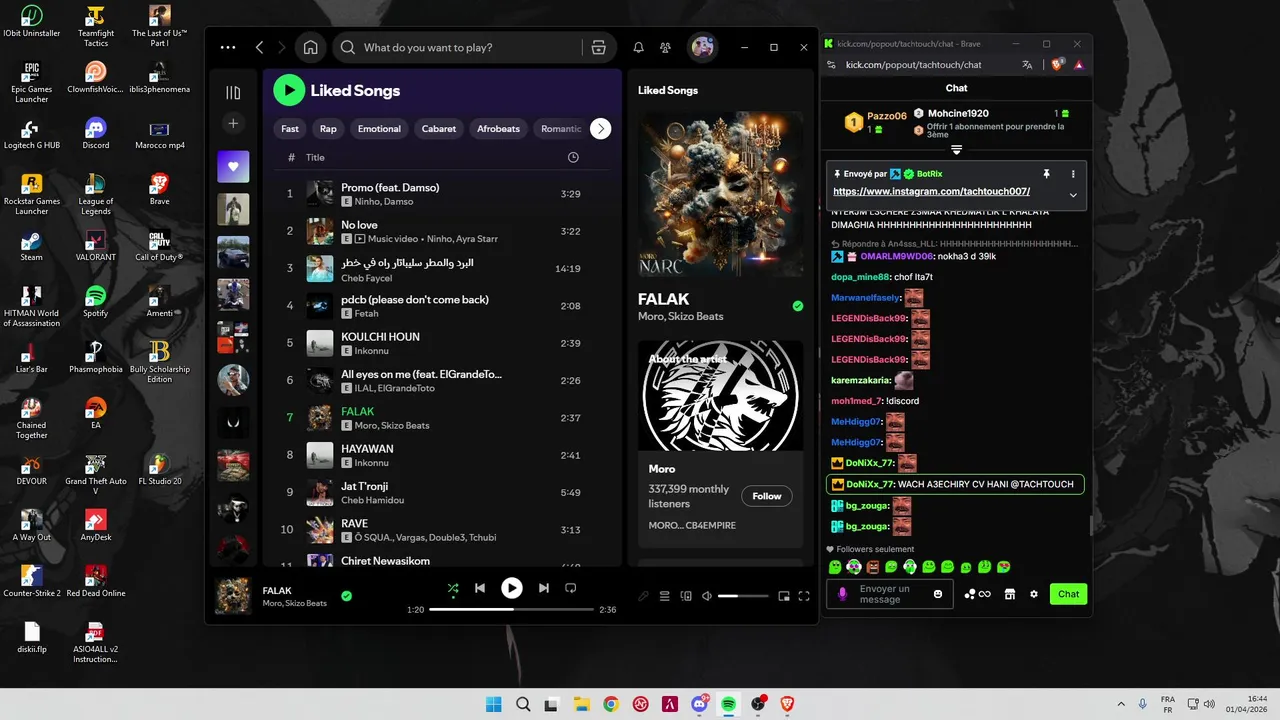Open the Spotify queue view
This screenshot has height=720, width=1280.
665,596
